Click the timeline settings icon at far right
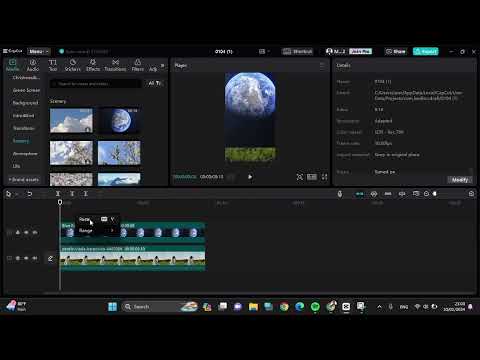This screenshot has height=360, width=480. (471, 194)
